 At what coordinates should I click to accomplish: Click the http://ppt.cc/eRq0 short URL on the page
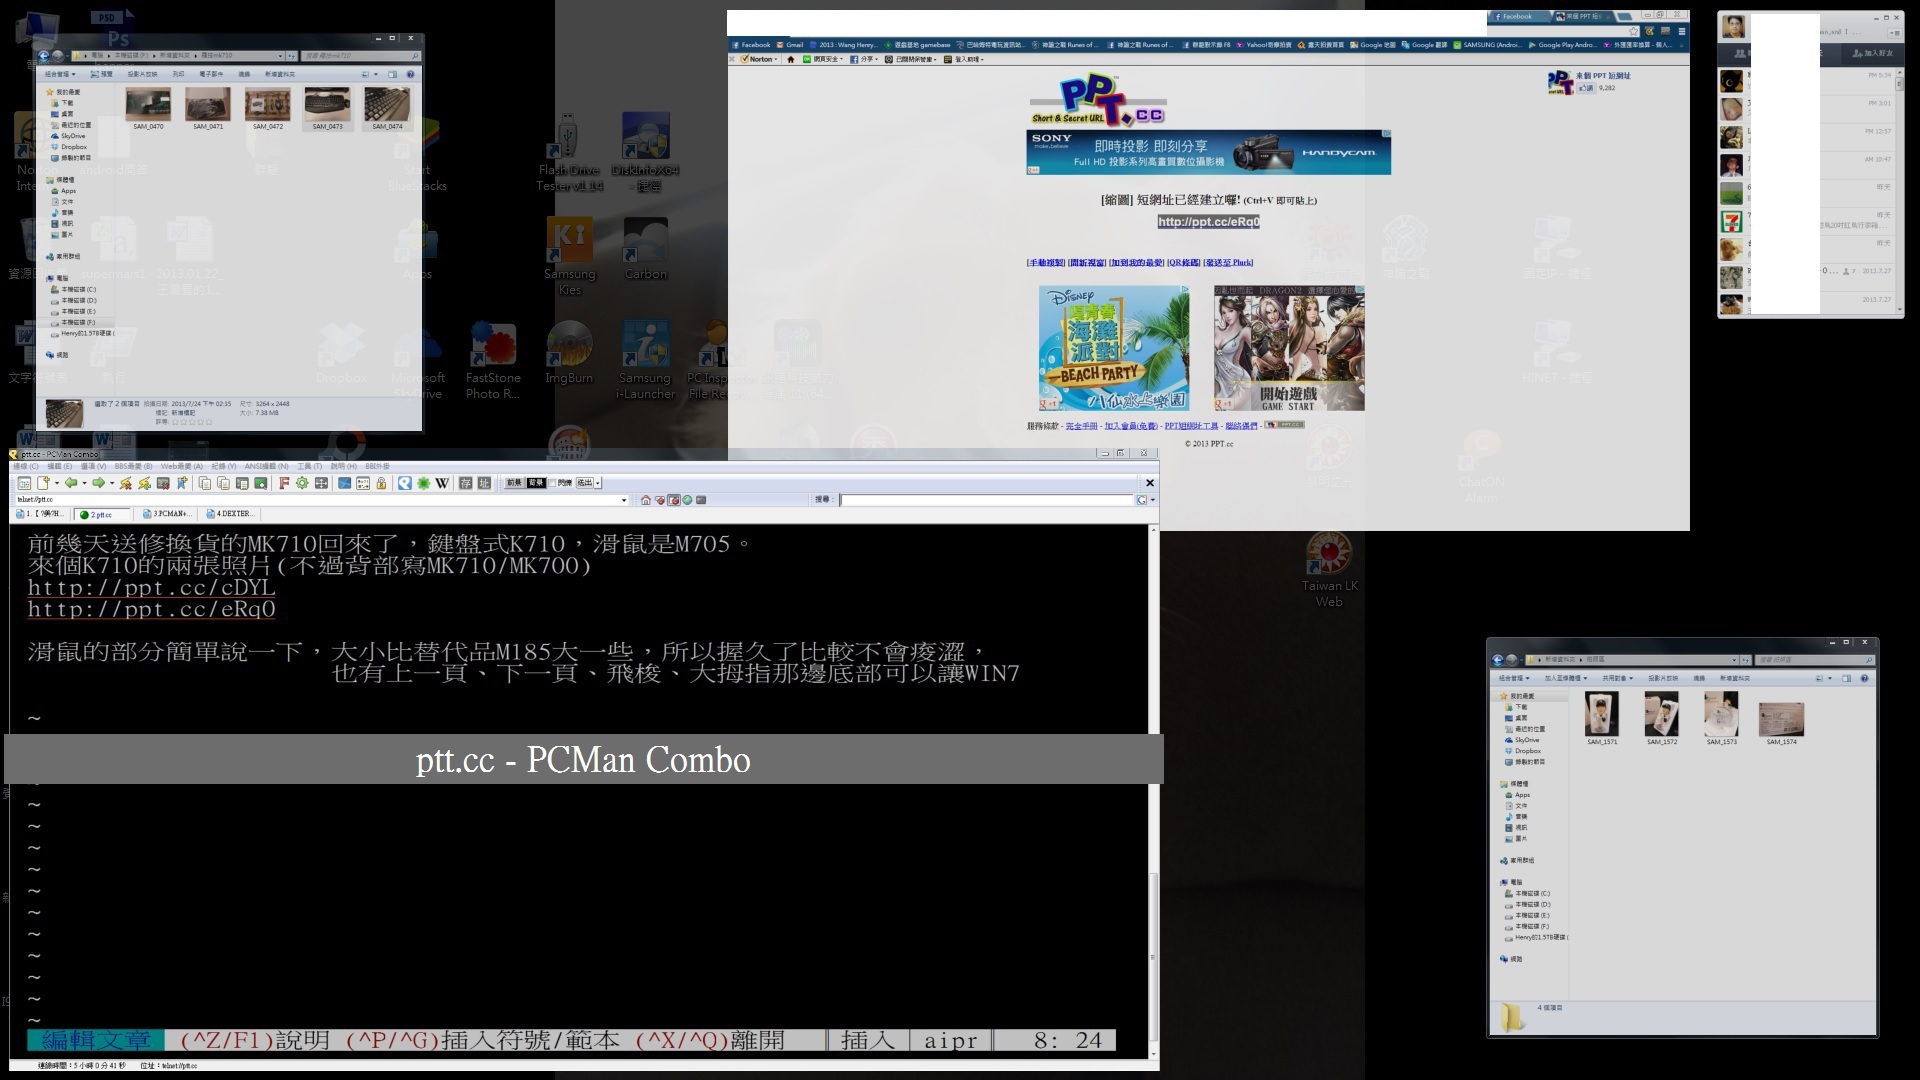1208,222
